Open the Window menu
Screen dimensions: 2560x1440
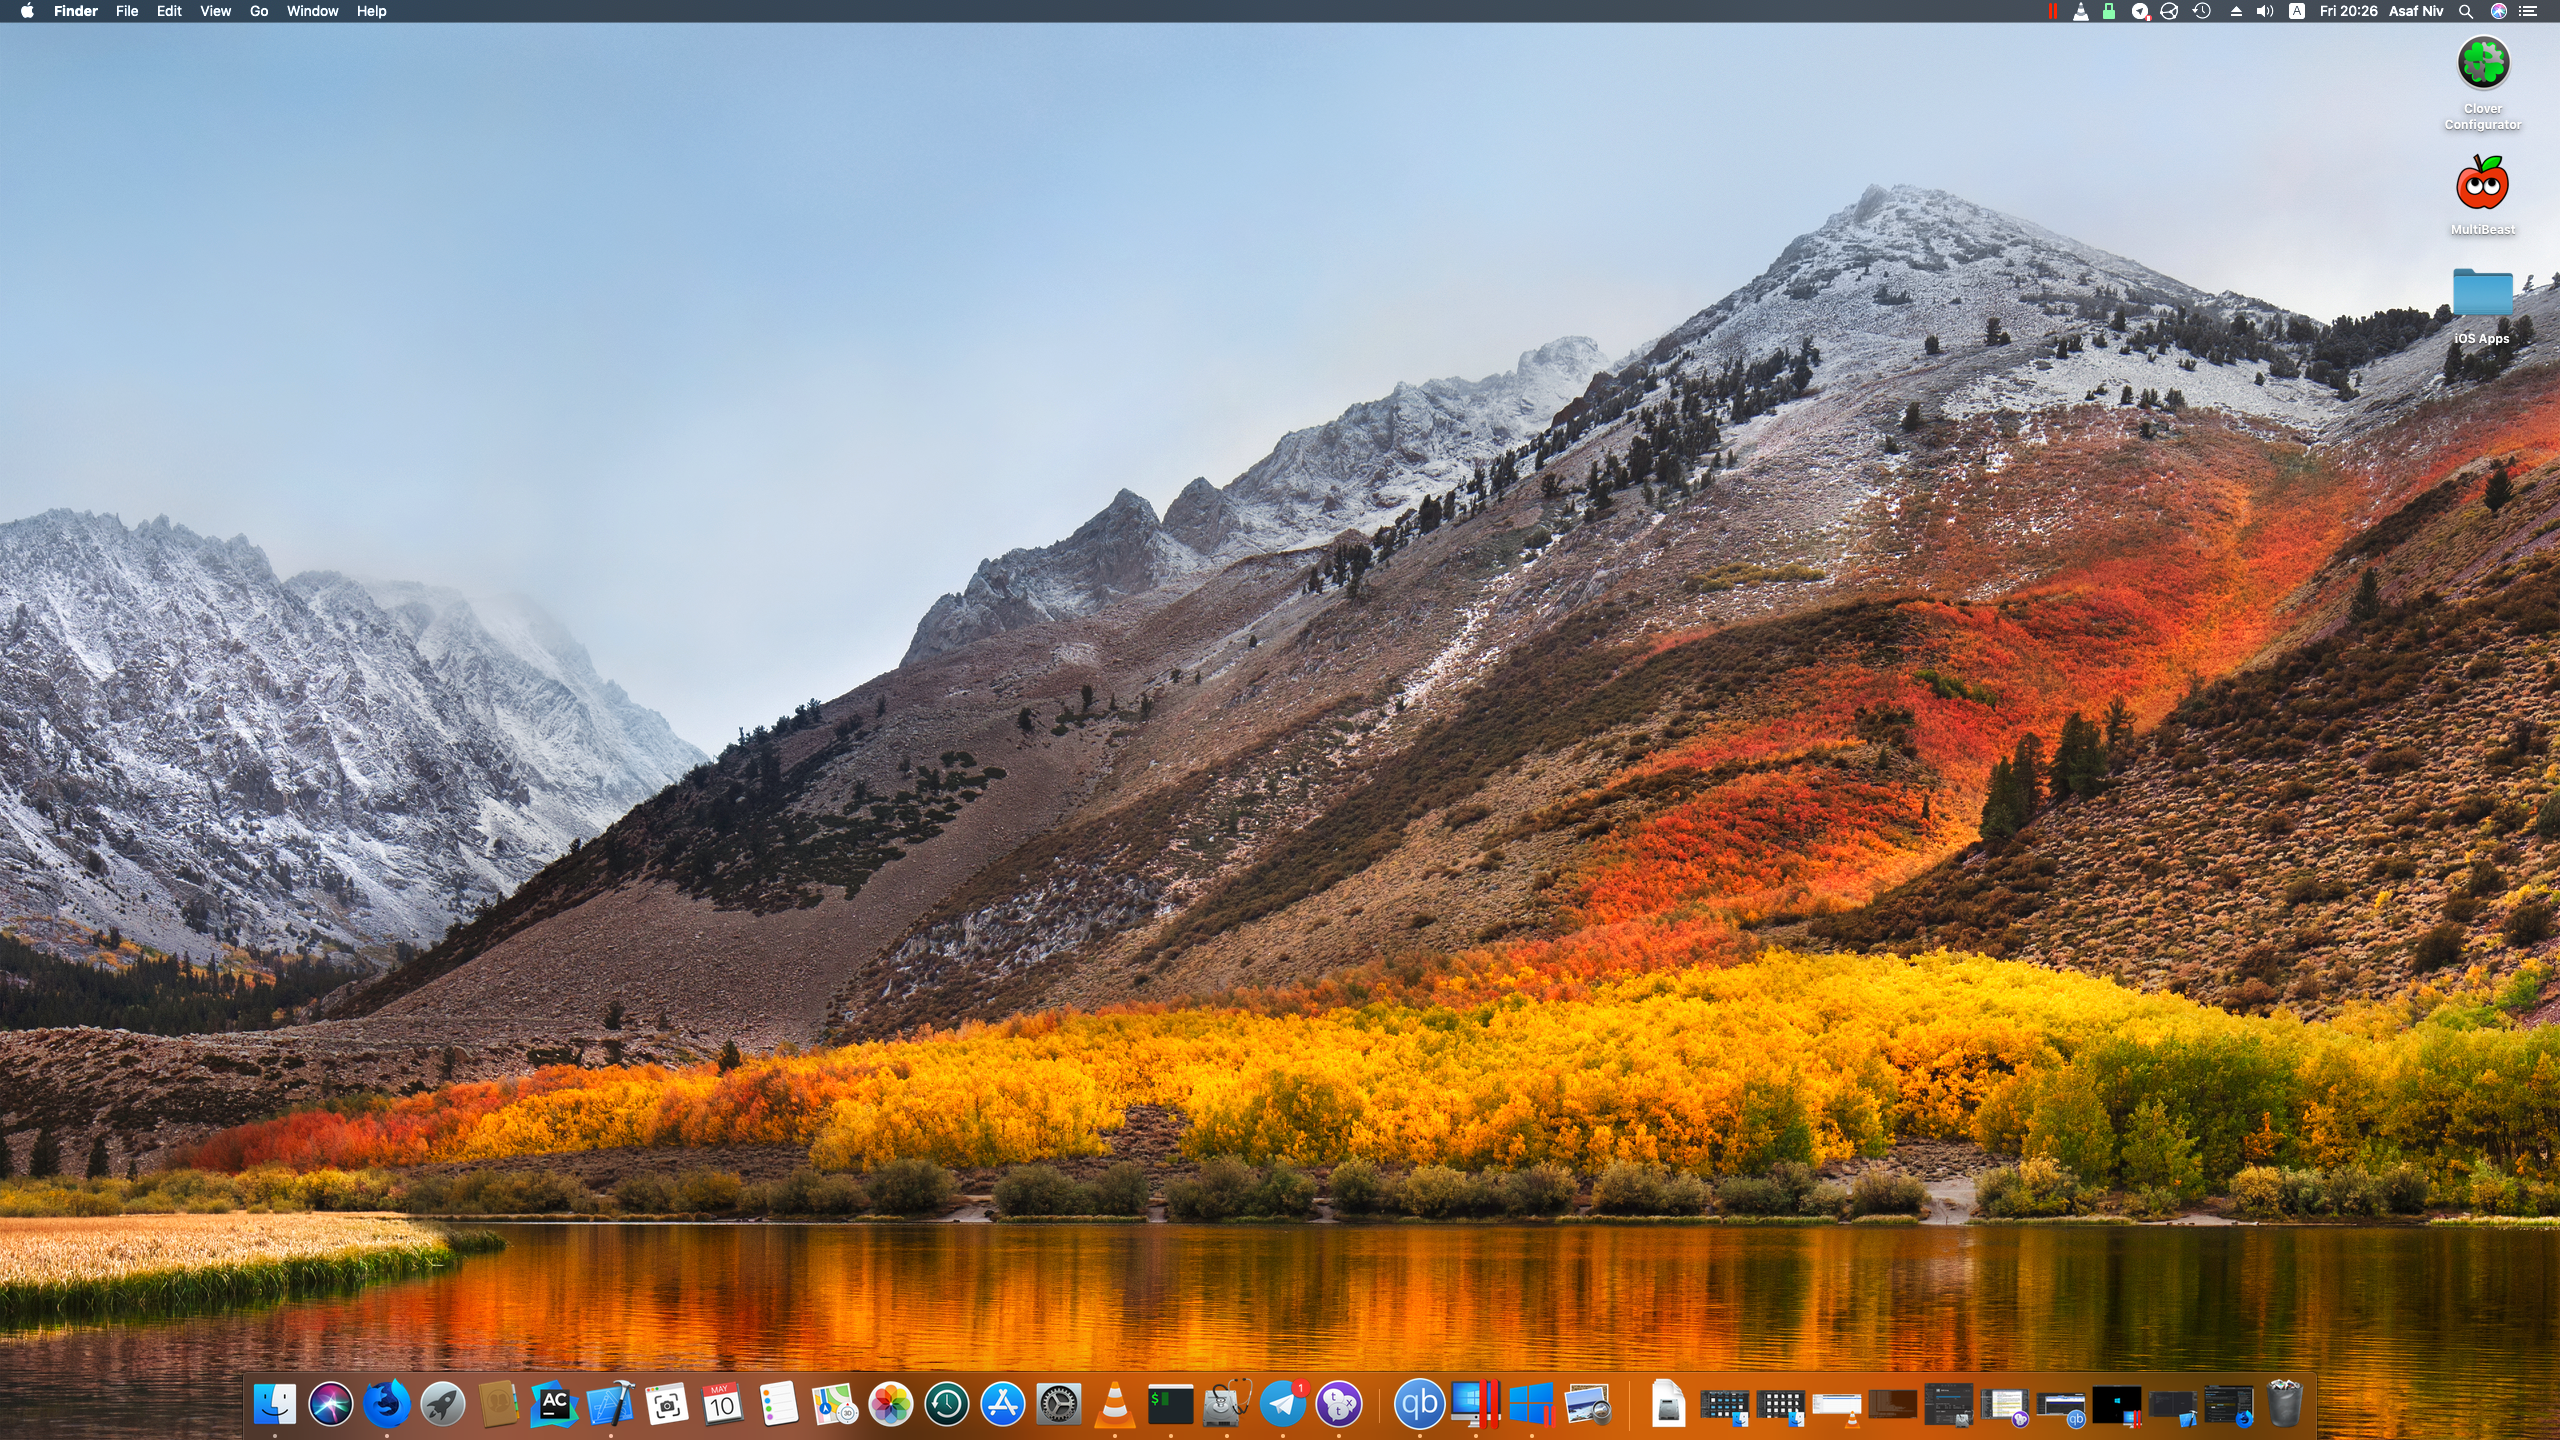tap(312, 11)
